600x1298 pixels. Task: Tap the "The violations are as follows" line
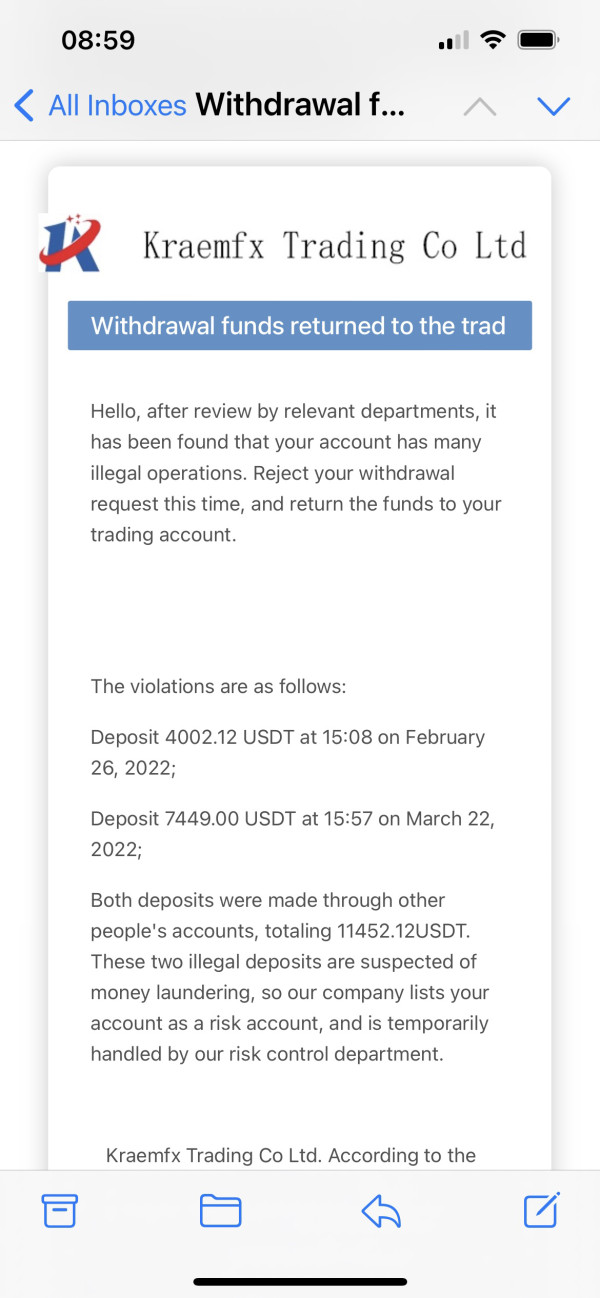[219, 686]
